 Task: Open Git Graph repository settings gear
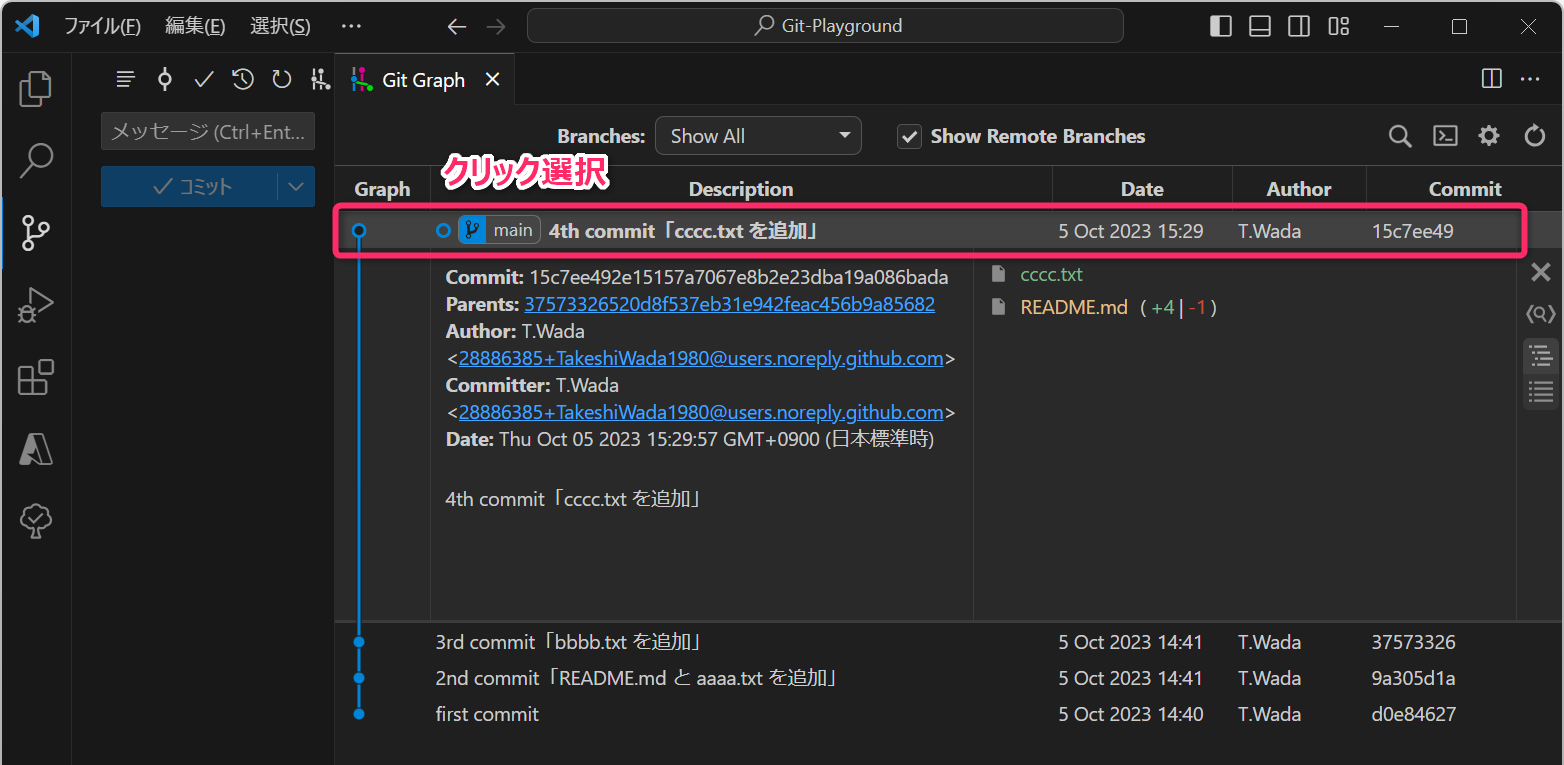coord(1489,136)
